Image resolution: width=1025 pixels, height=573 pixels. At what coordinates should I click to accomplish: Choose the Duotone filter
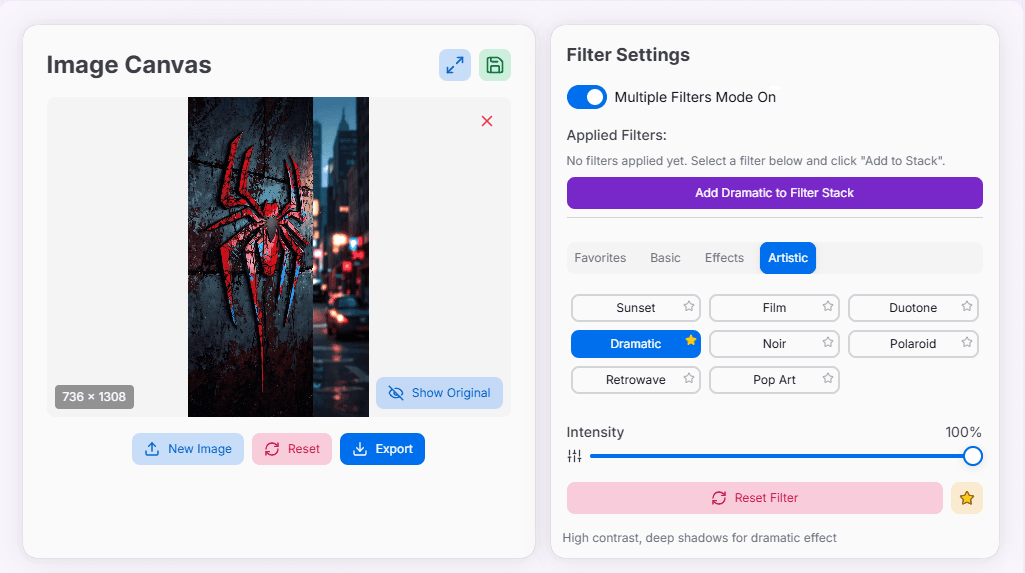(x=913, y=308)
